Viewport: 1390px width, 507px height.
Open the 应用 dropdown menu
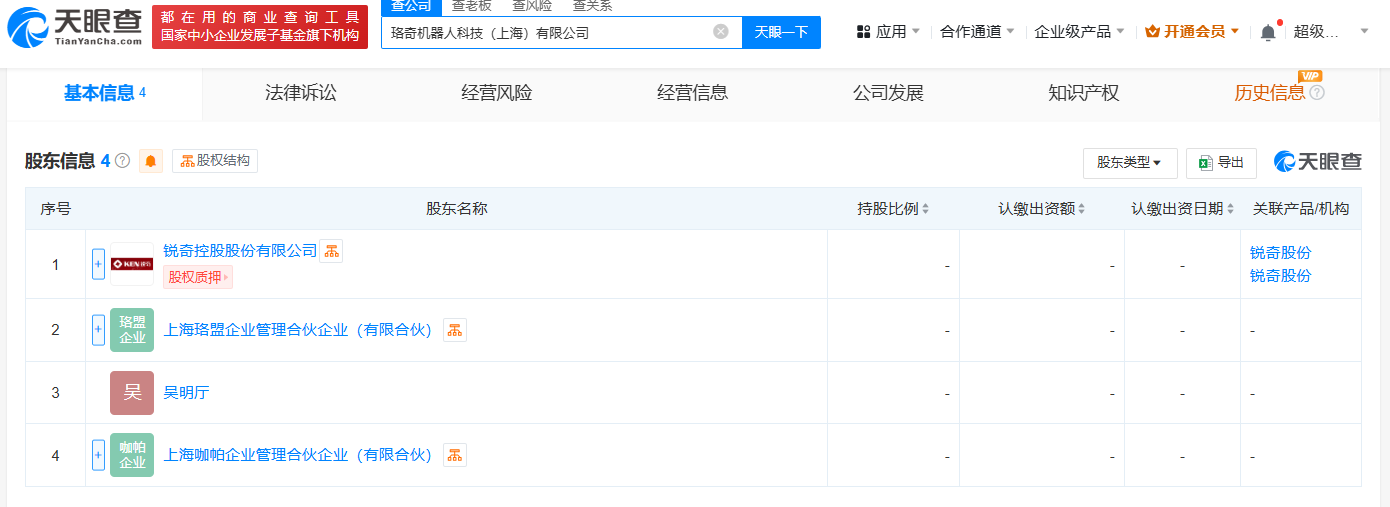888,32
